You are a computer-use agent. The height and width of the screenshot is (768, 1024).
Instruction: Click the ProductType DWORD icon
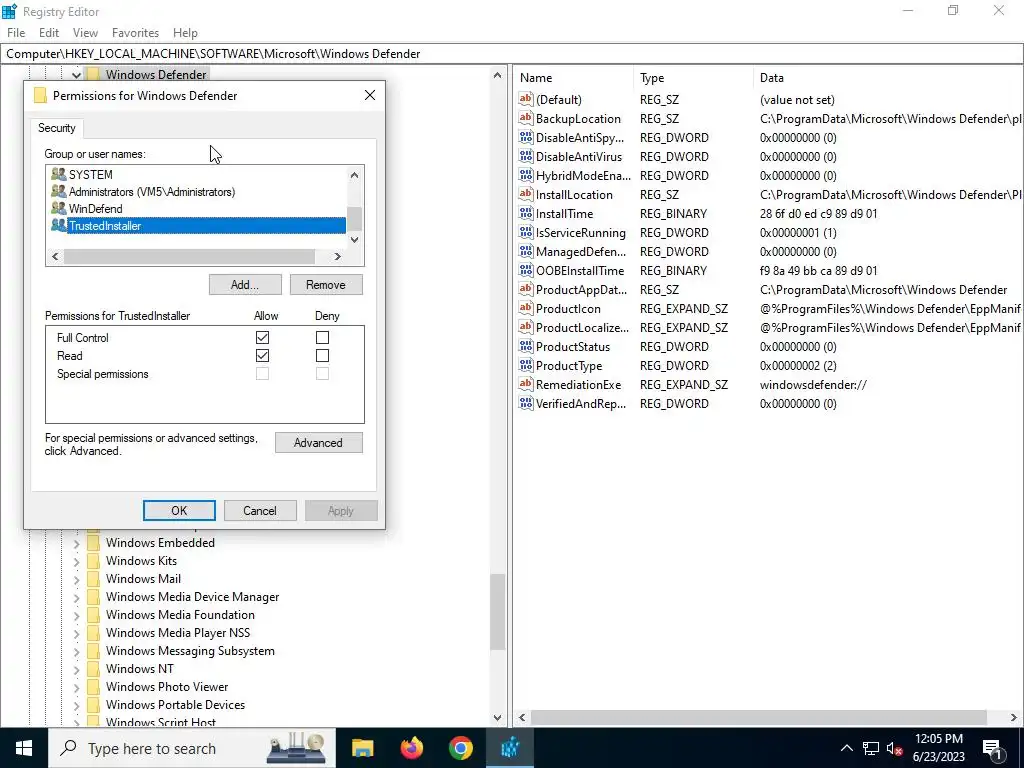click(x=526, y=365)
